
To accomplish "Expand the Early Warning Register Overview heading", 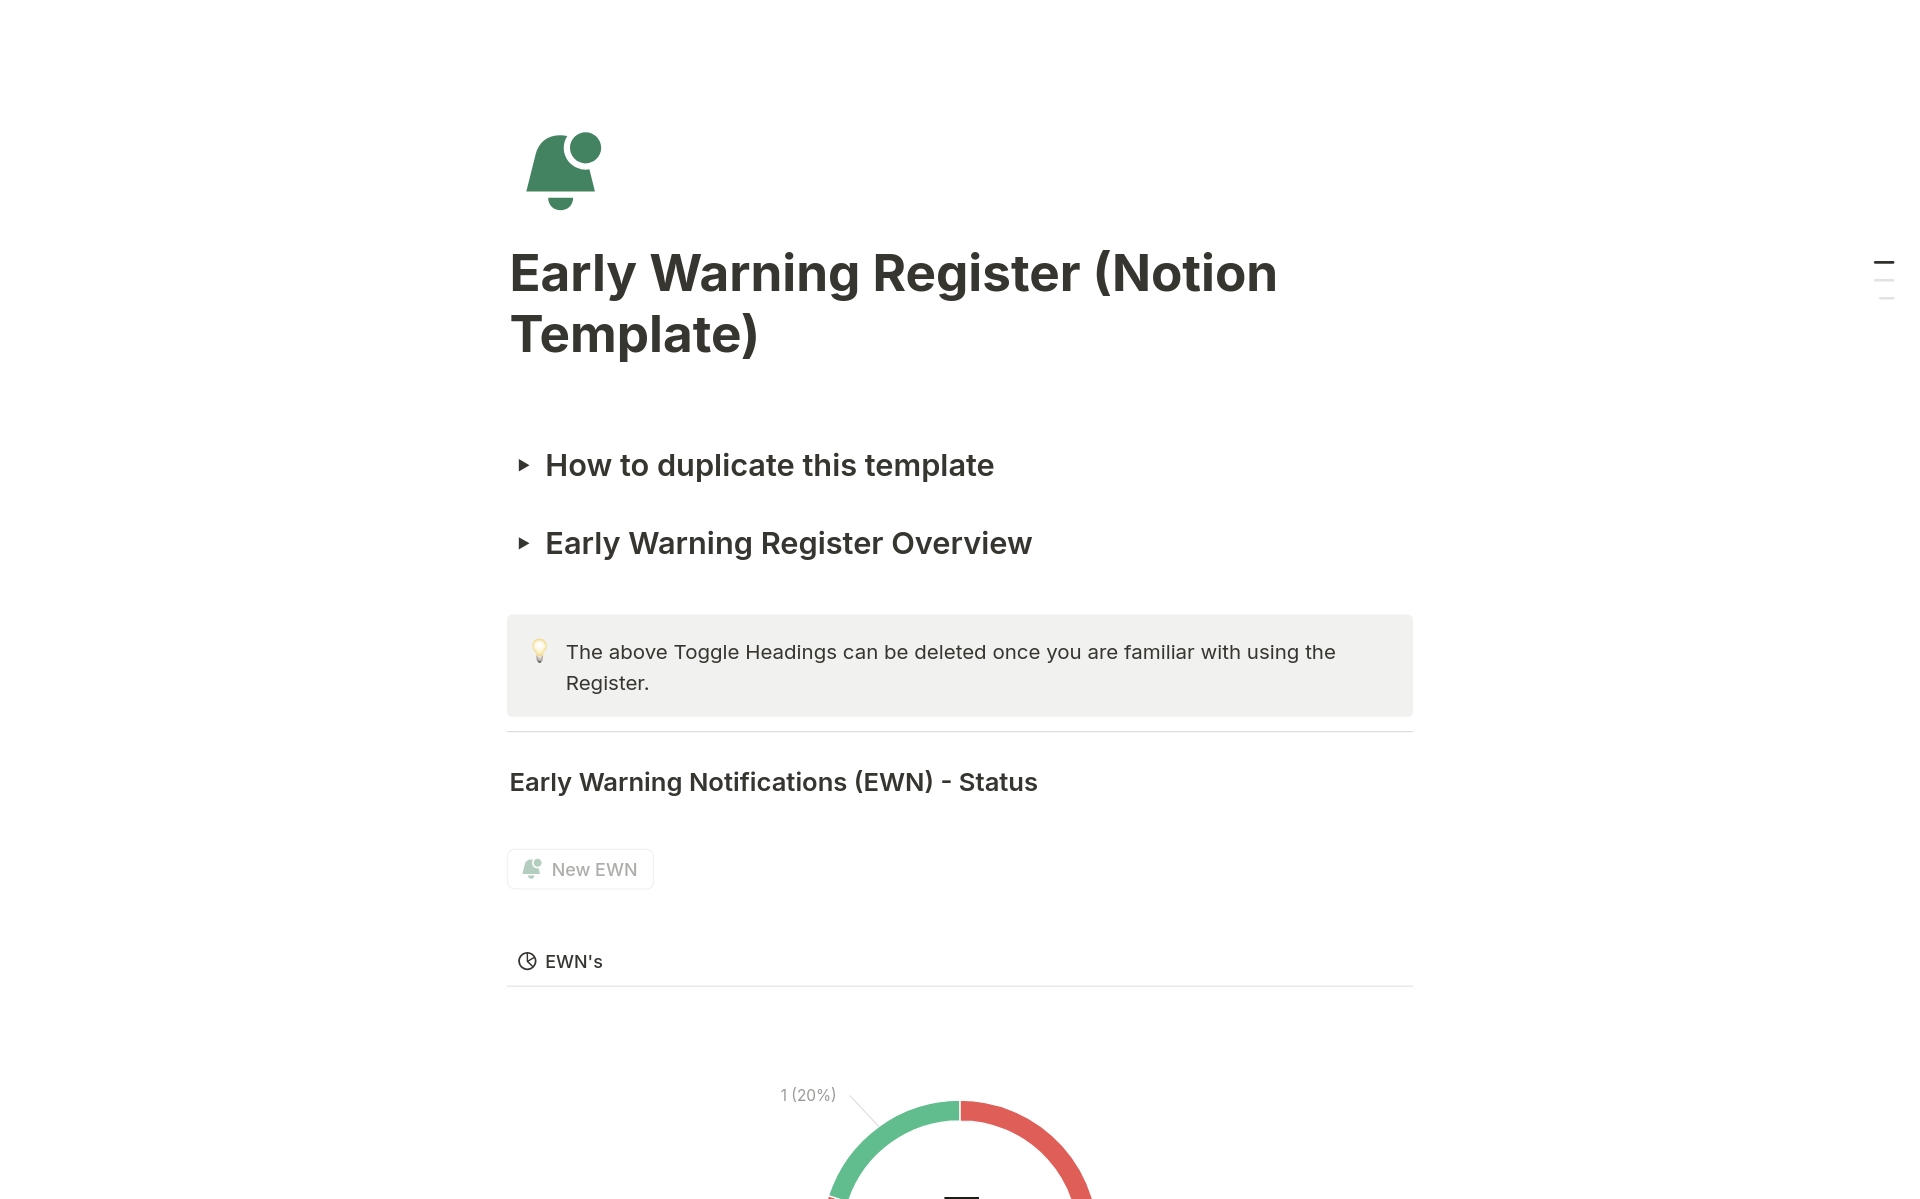I will pos(788,543).
